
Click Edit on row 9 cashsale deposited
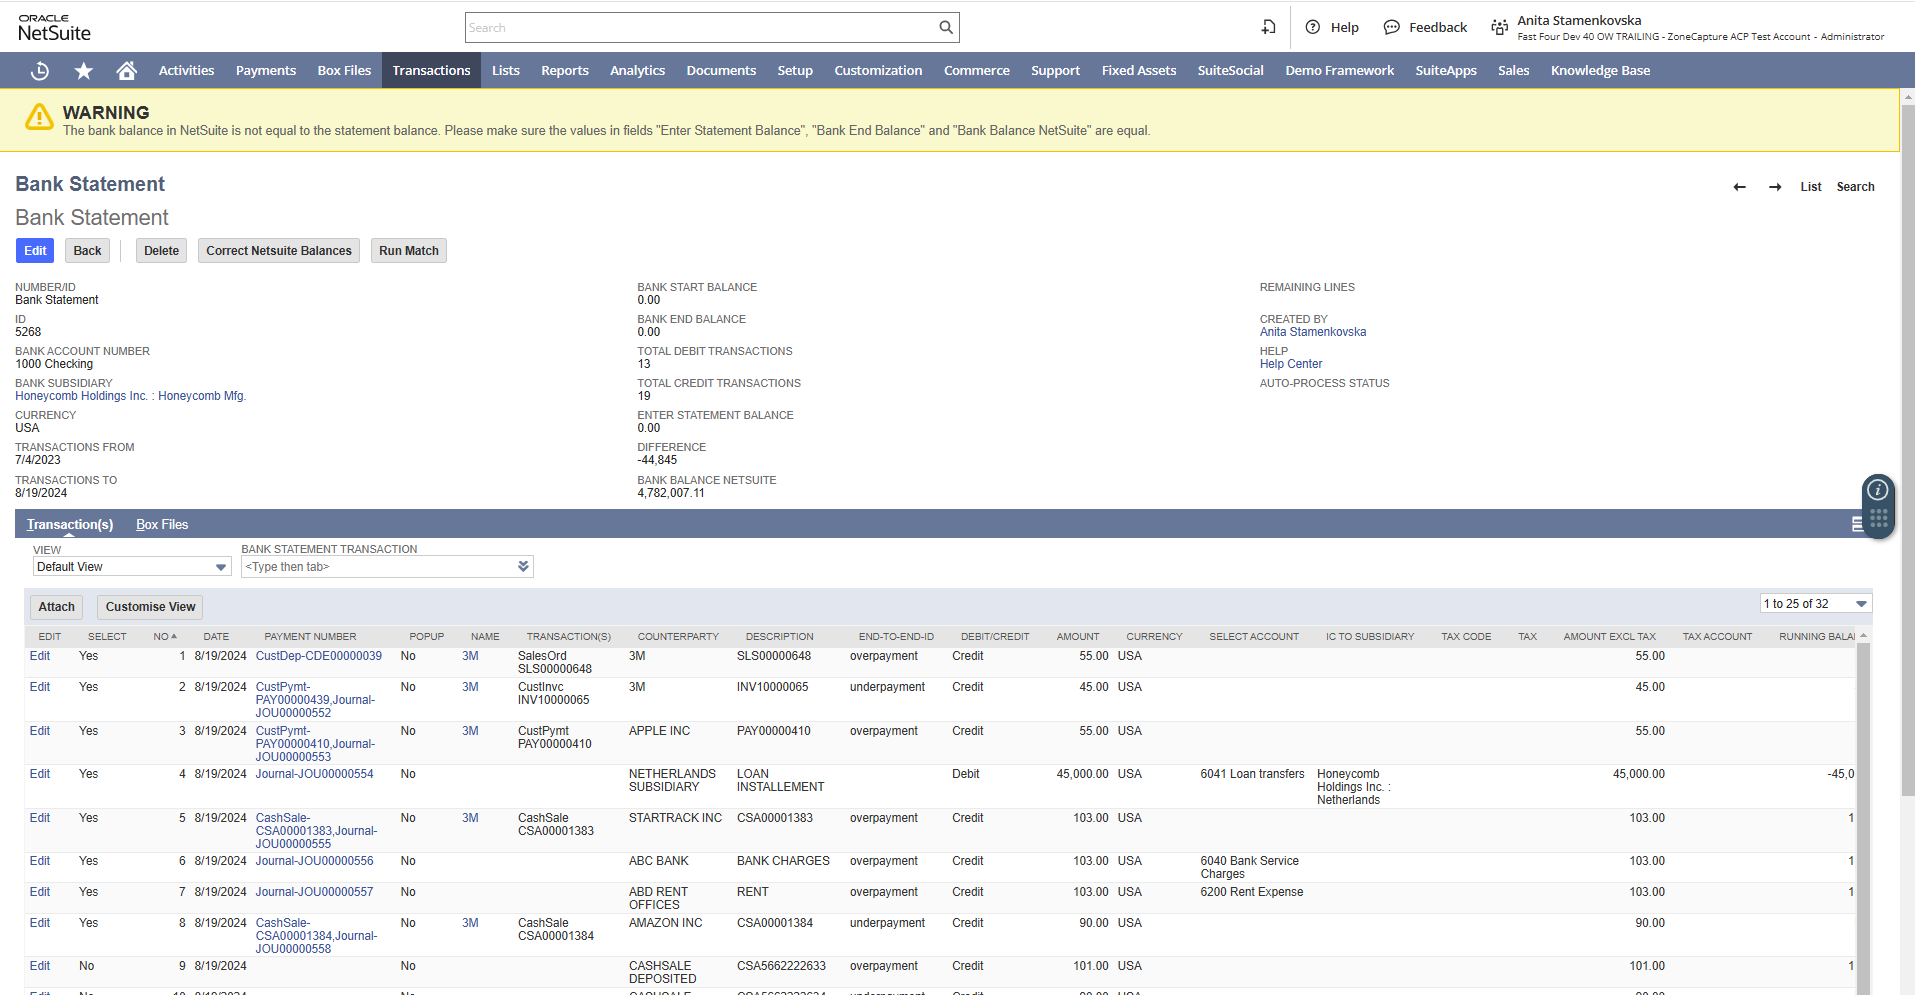click(40, 966)
